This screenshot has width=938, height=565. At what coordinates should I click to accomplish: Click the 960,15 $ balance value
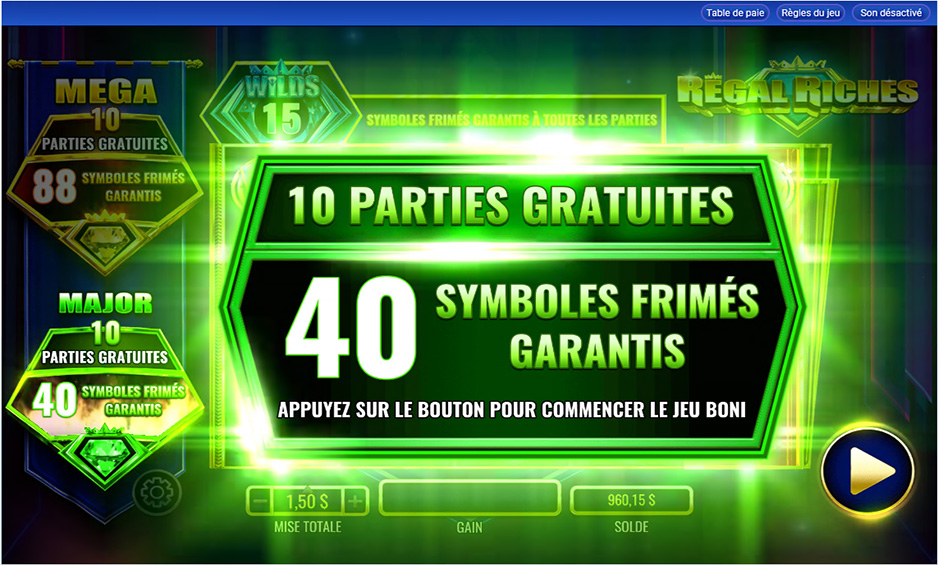click(631, 500)
